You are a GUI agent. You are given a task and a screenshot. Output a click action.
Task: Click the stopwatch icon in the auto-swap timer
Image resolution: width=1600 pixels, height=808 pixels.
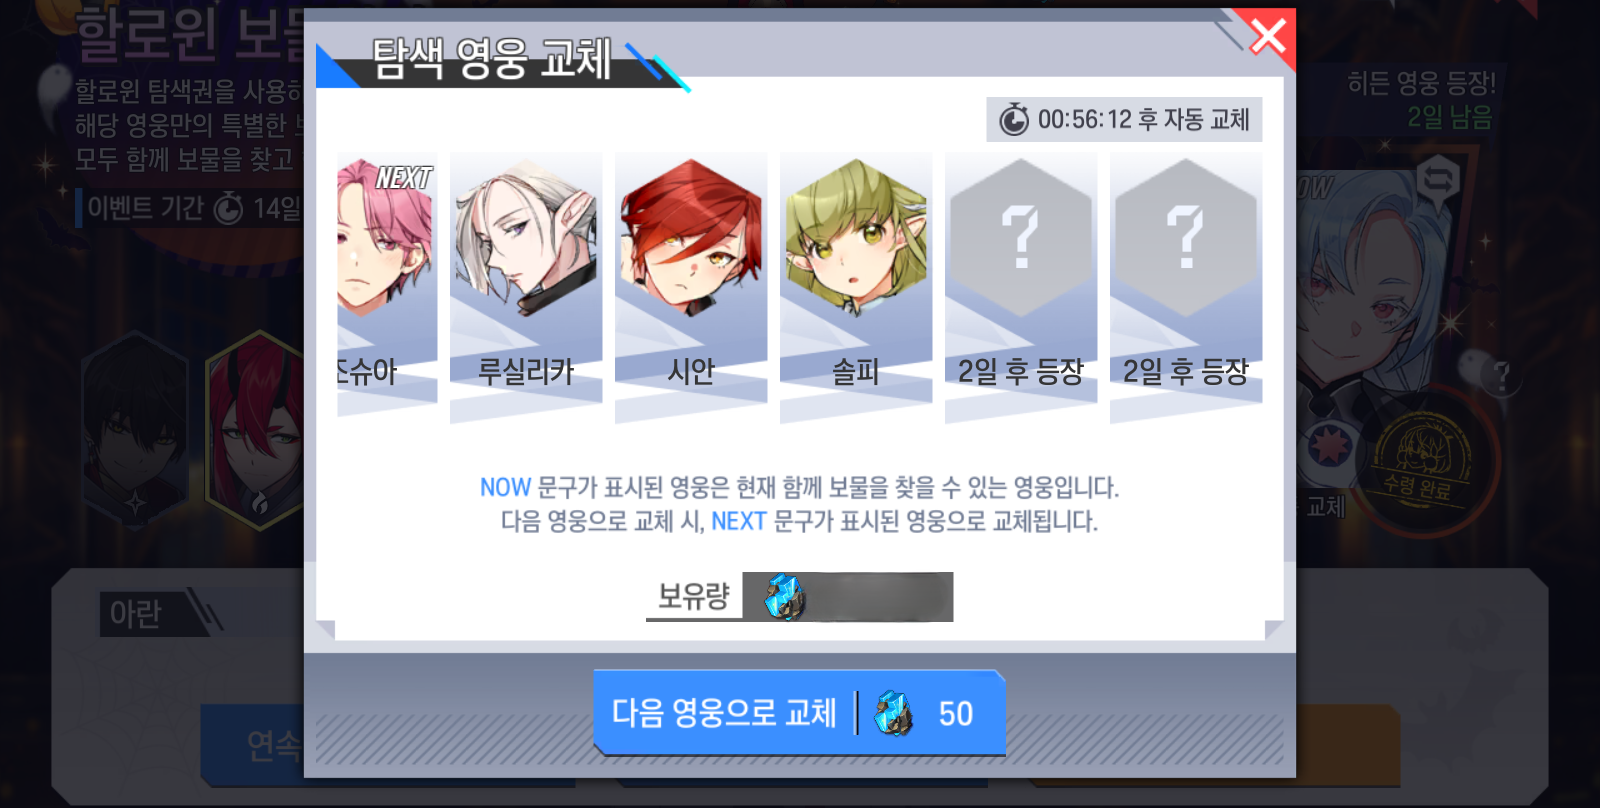[x=1014, y=120]
